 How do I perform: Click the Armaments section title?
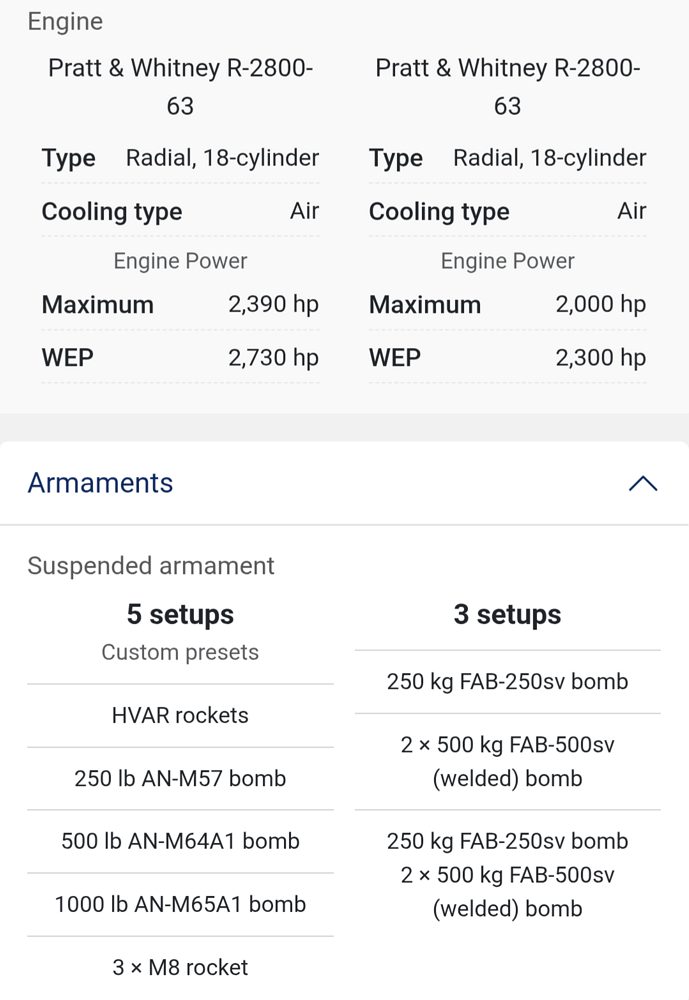click(x=100, y=483)
